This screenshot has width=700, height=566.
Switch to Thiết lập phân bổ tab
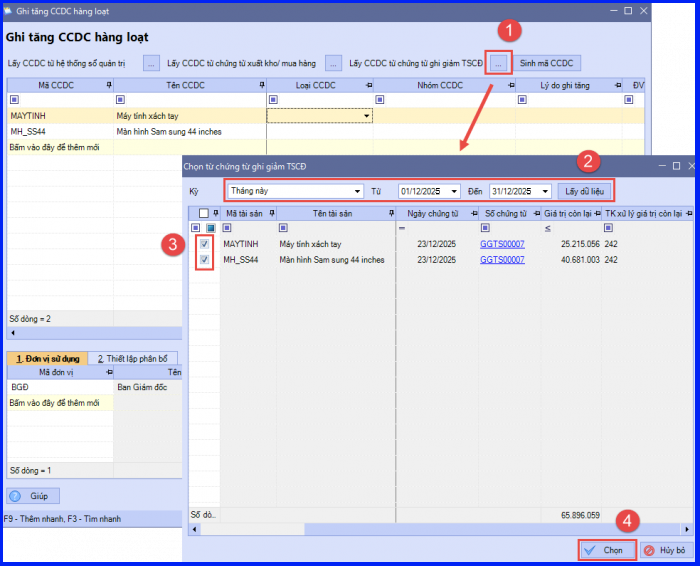pyautogui.click(x=132, y=358)
